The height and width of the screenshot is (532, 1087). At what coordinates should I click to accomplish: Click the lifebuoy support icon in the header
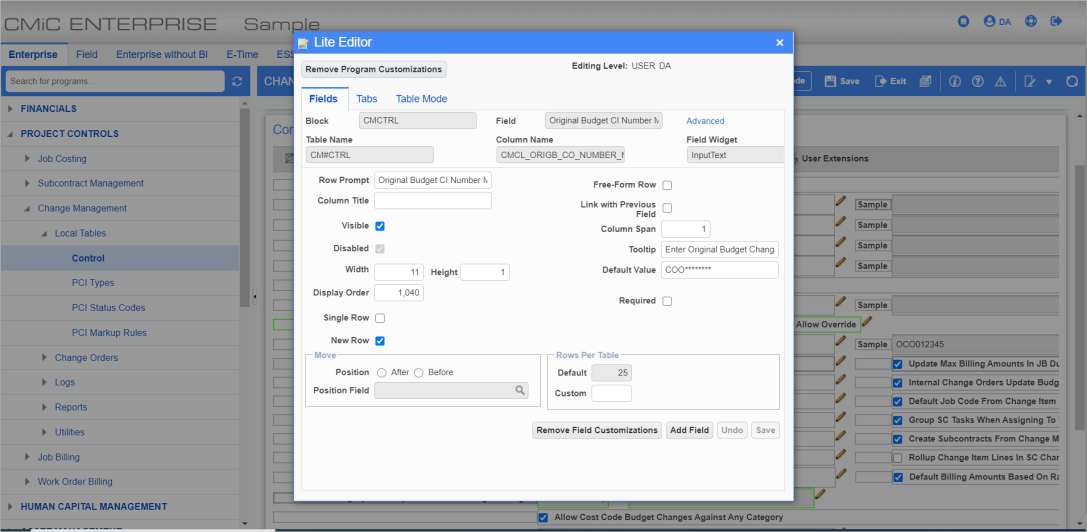1030,22
